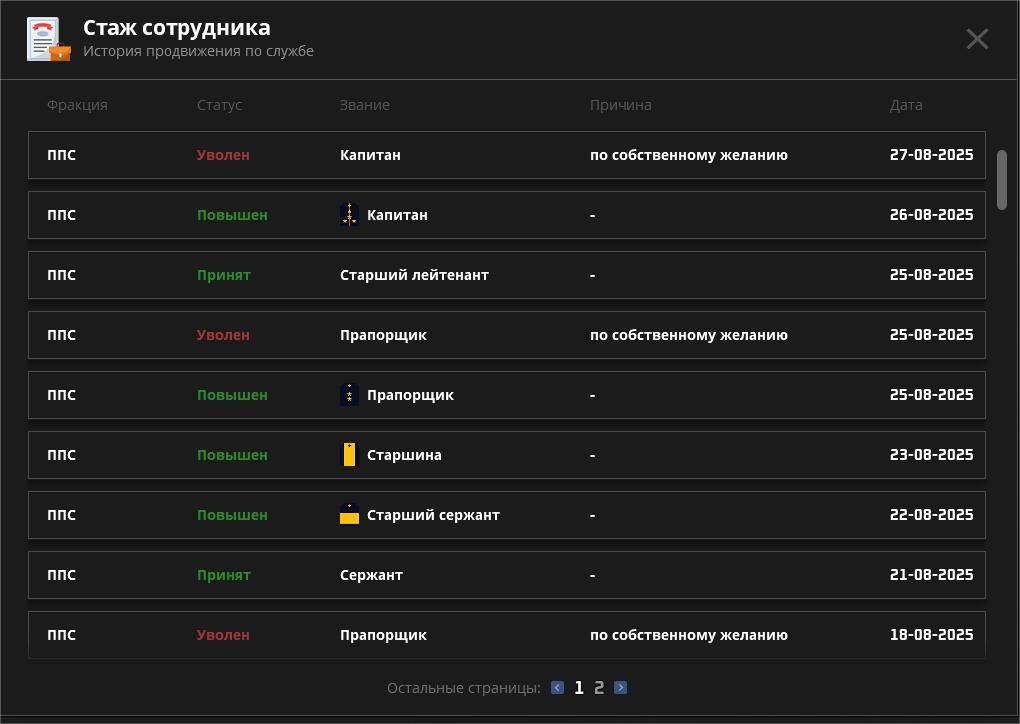Viewport: 1020px width, 724px height.
Task: Open page 2 of the history
Action: pyautogui.click(x=599, y=688)
